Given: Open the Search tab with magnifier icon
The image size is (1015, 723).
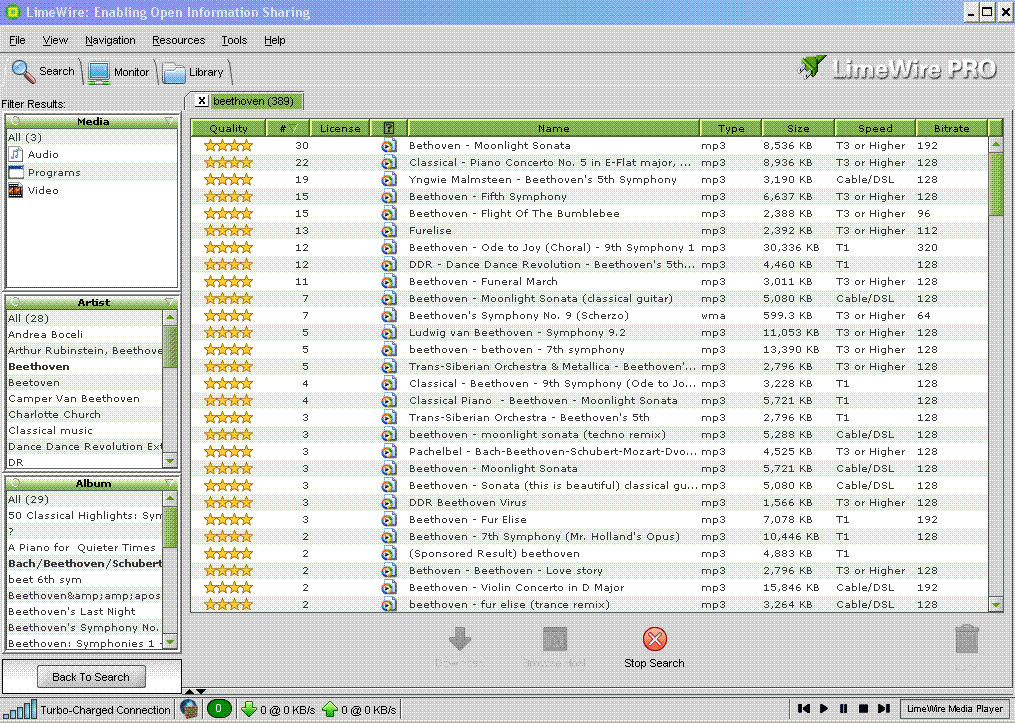Looking at the screenshot, I should click(x=43, y=71).
